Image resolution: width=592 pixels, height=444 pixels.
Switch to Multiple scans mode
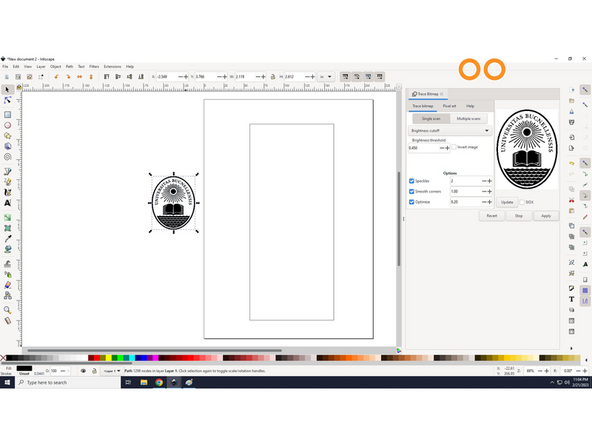(469, 119)
